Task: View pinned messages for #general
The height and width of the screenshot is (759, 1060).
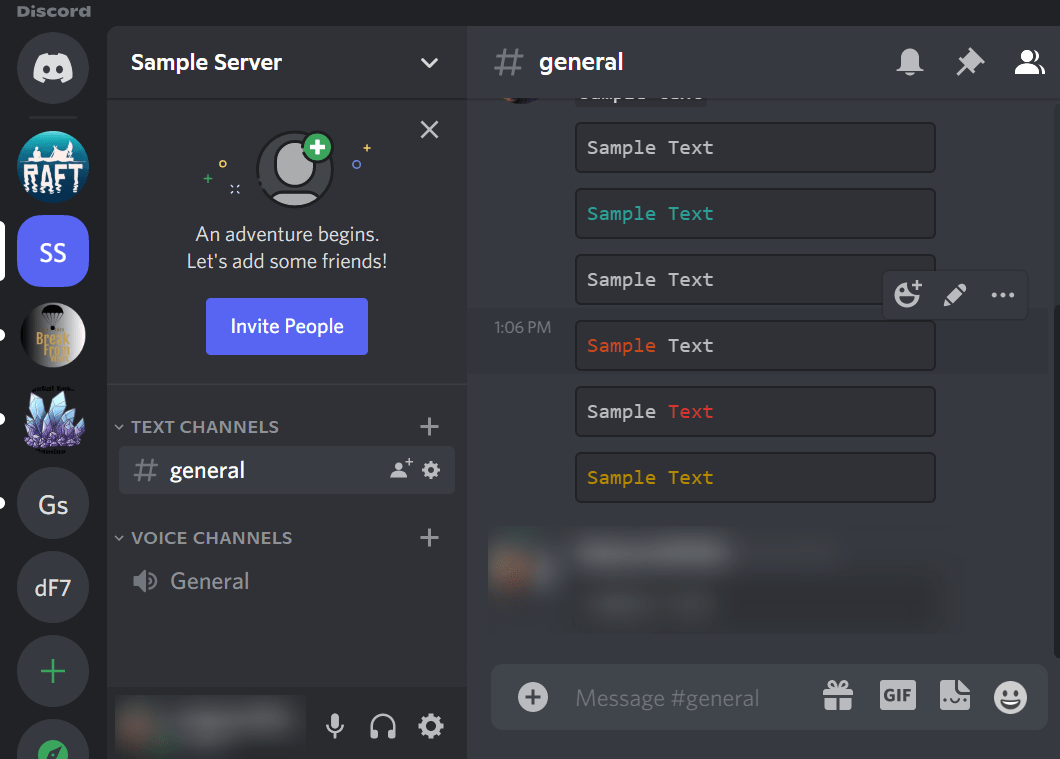Action: point(969,61)
